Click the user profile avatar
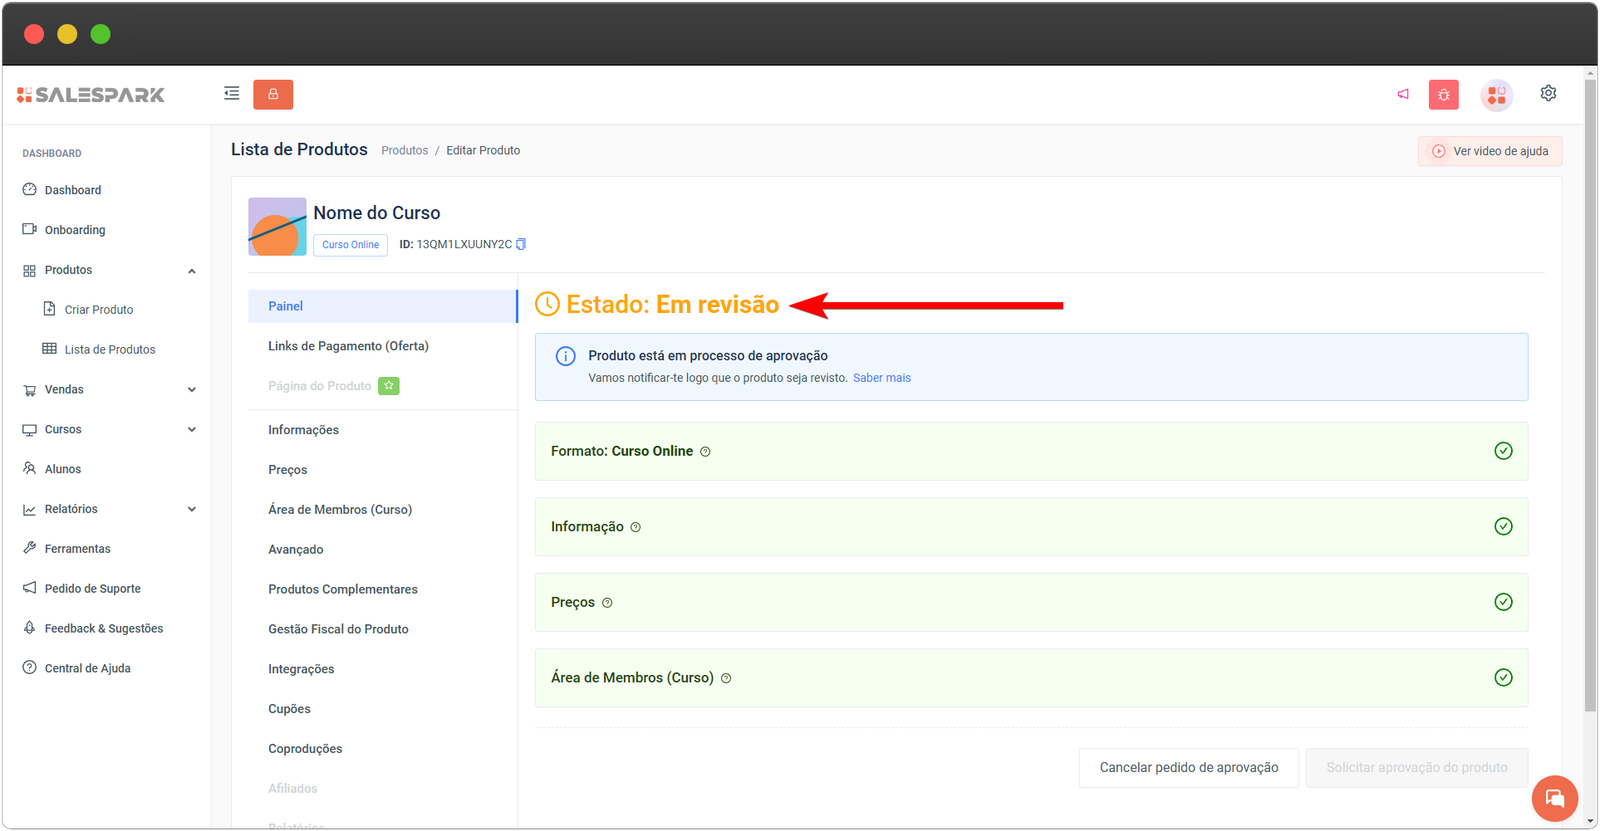The image size is (1600, 831). tap(1496, 95)
